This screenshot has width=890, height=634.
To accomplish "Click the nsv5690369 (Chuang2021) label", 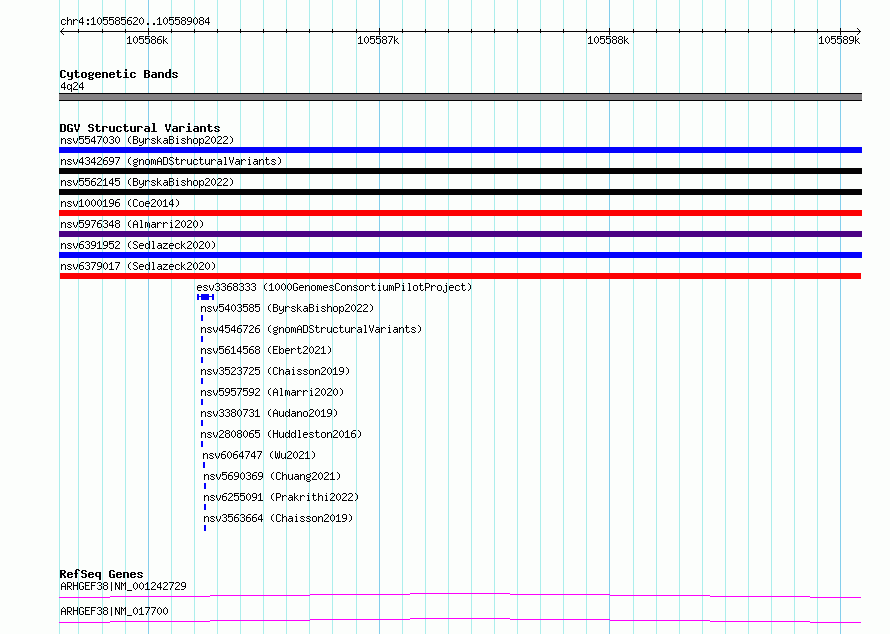I will pos(272,476).
